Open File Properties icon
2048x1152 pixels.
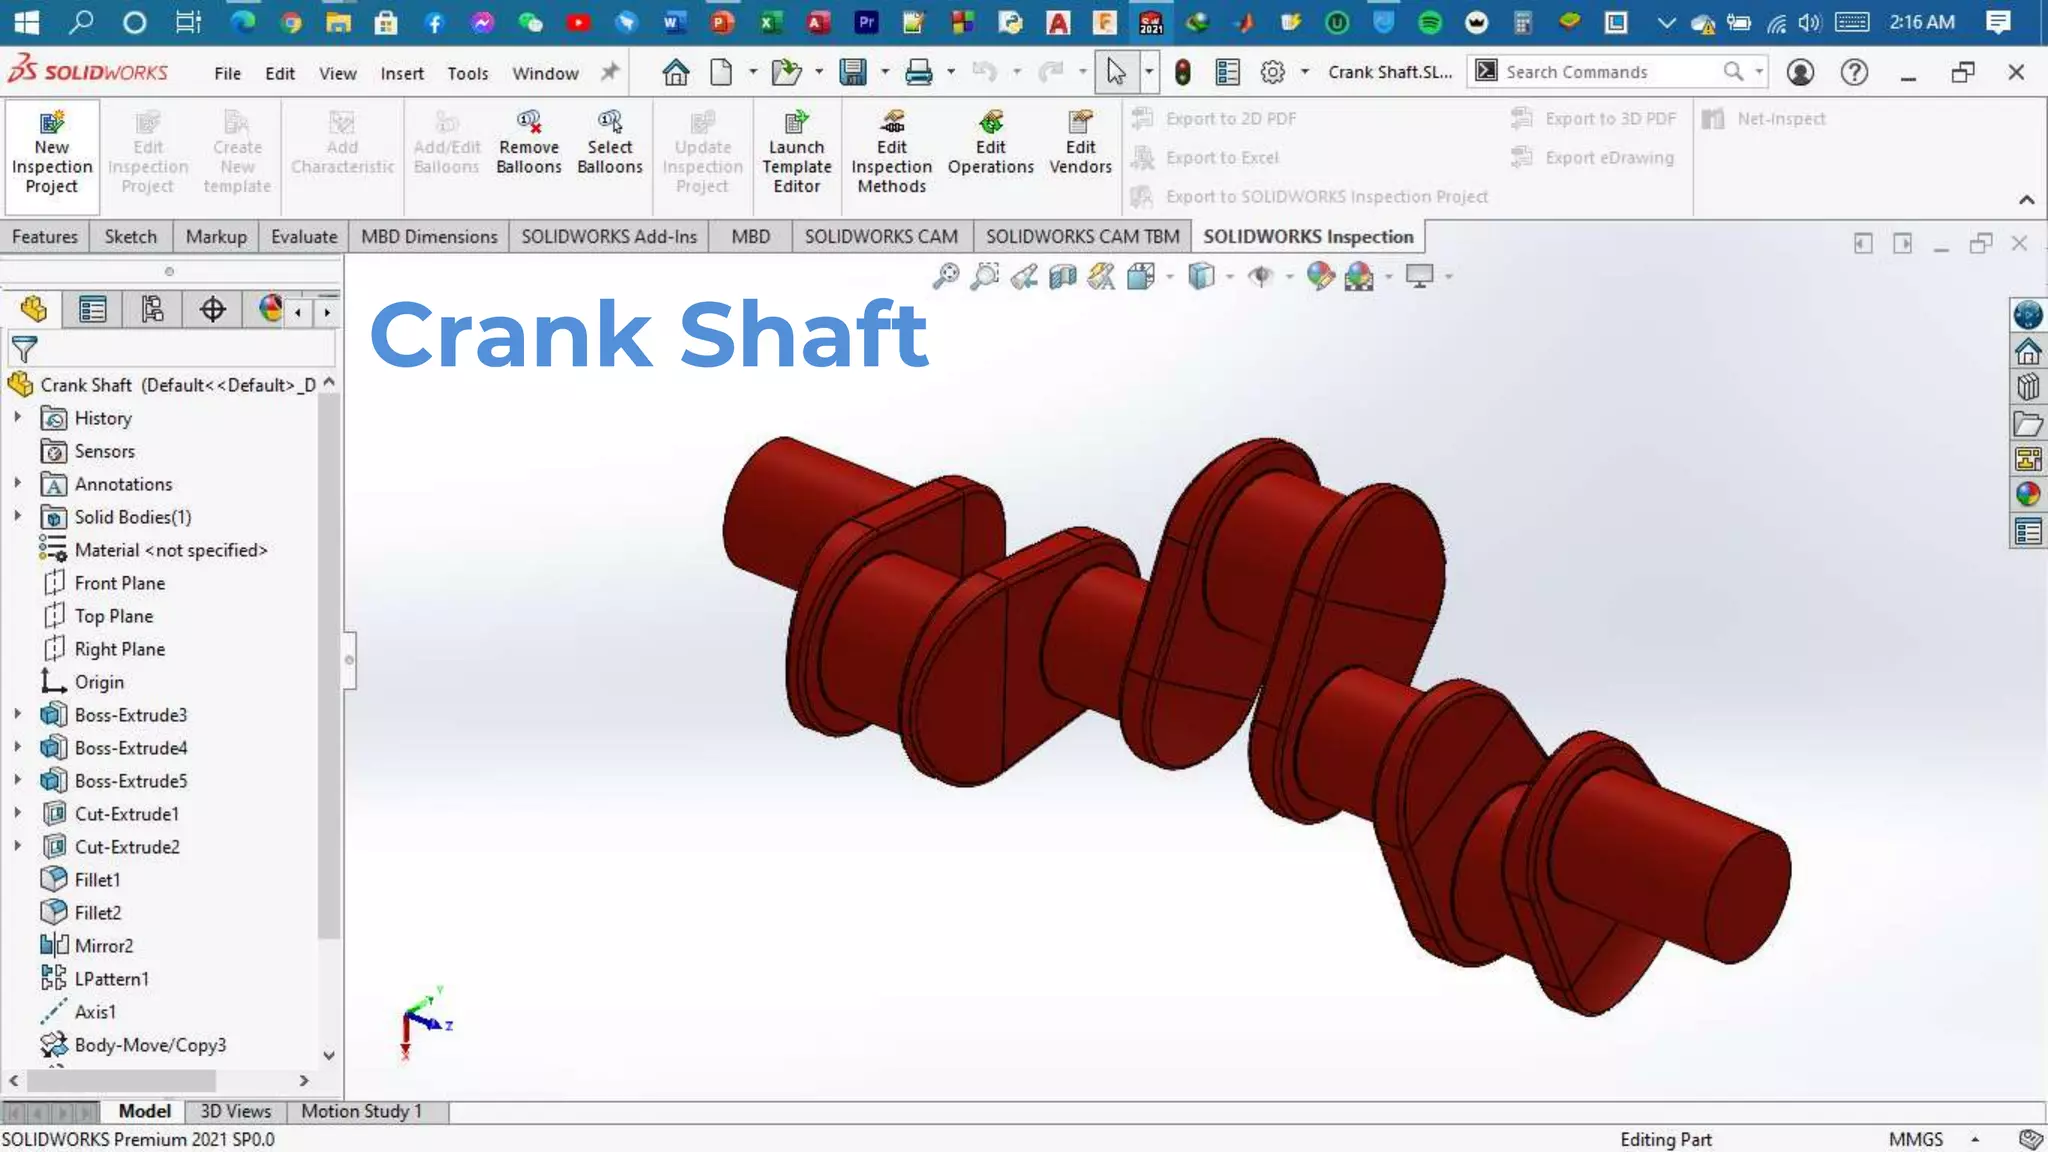coord(1227,72)
